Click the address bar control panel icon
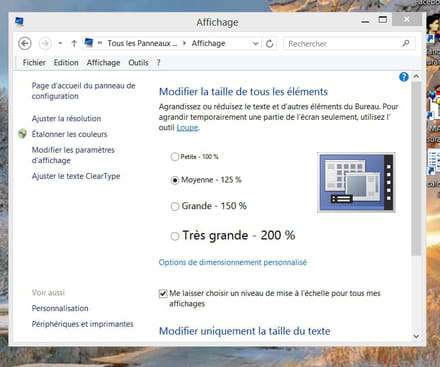Viewport: 440px width, 367px height. 89,43
